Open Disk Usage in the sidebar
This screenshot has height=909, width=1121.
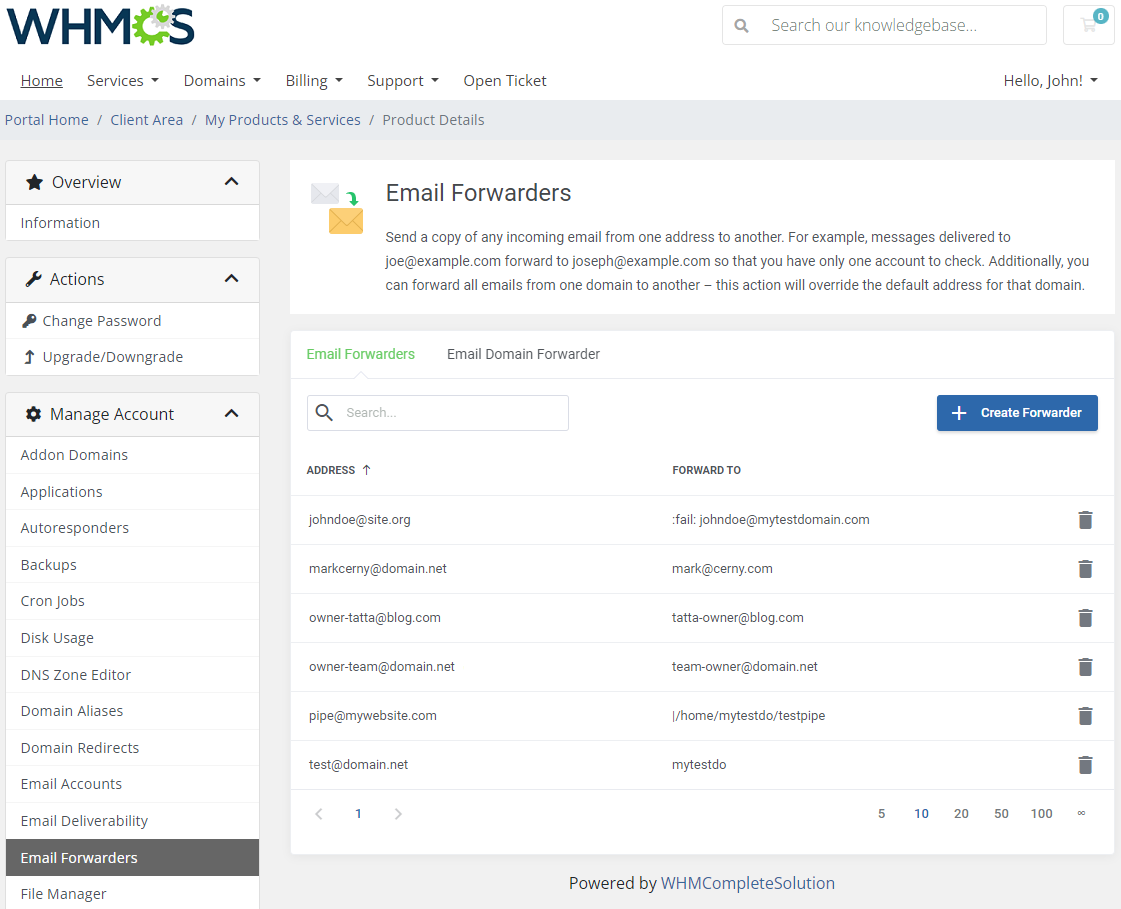tap(132, 638)
